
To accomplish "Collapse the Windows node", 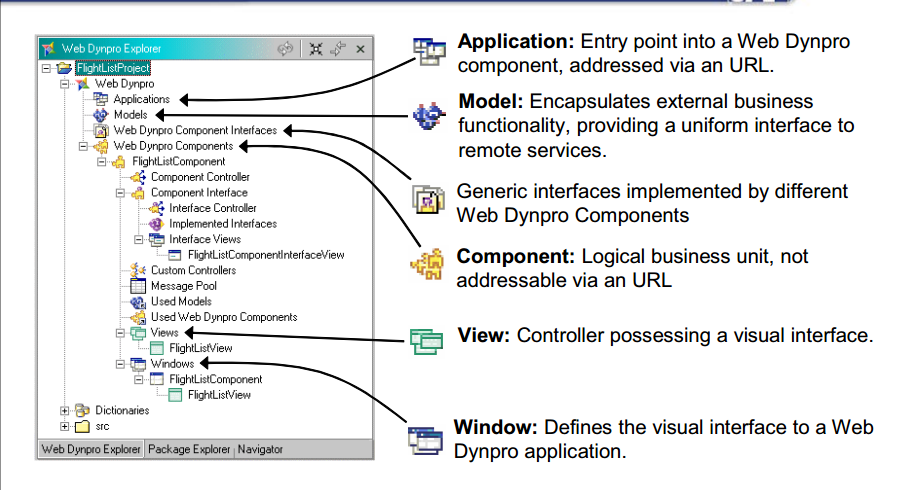I will [120, 364].
